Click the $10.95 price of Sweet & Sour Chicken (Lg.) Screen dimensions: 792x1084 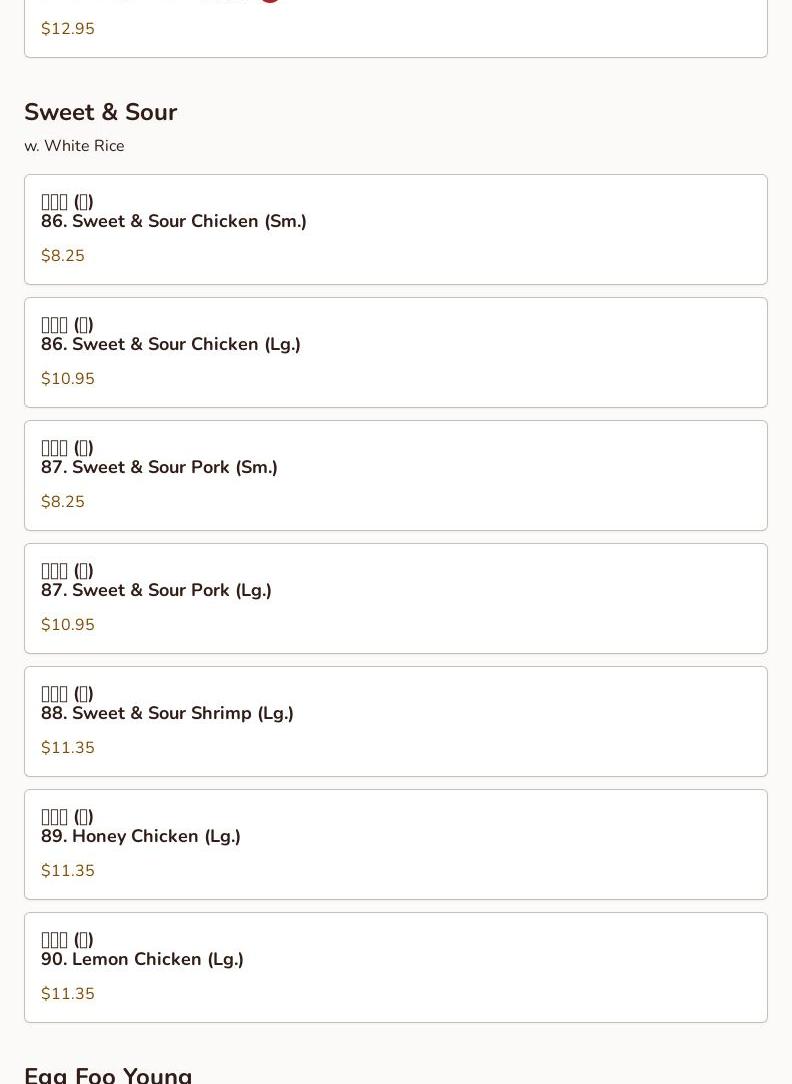68,379
